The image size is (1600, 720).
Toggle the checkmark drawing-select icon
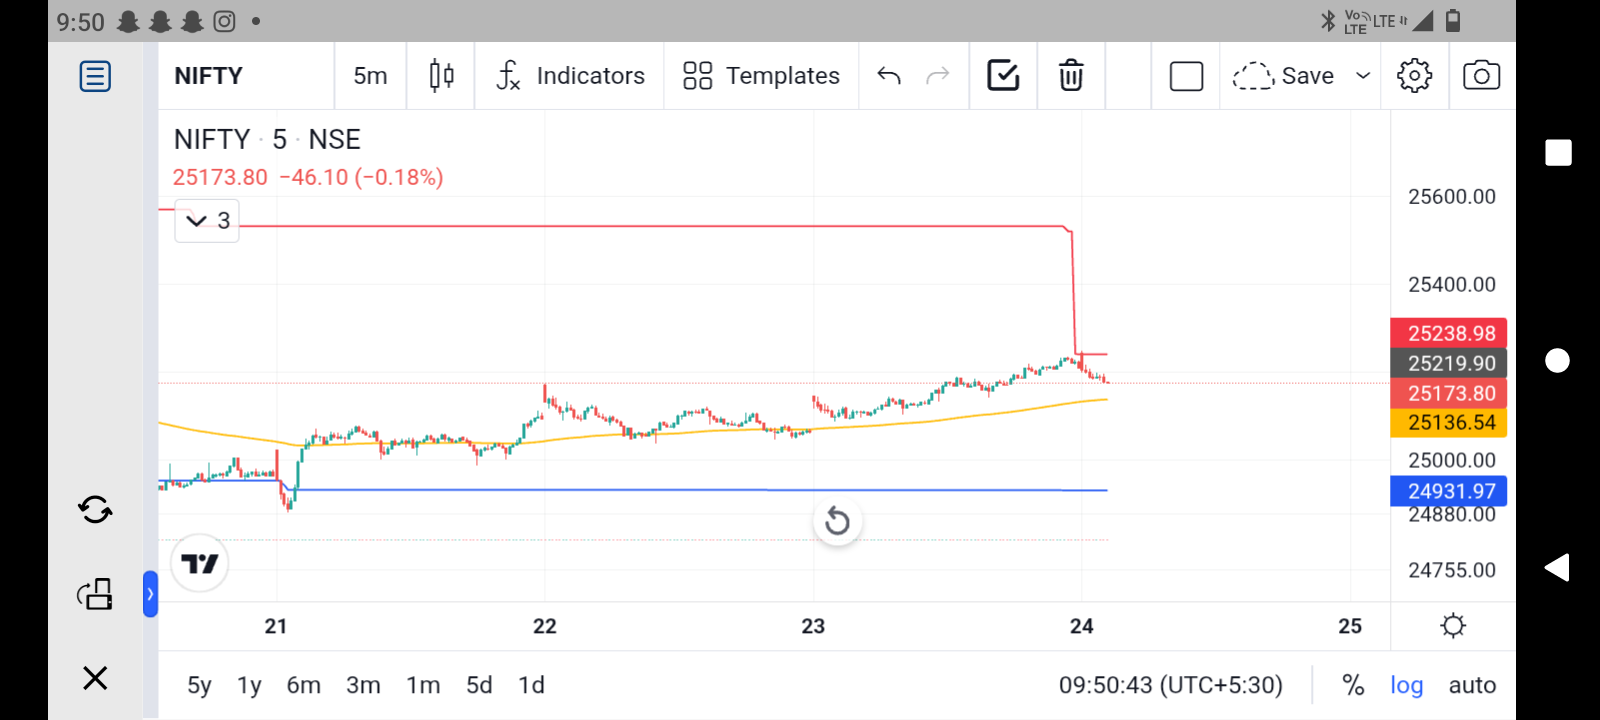1003,76
